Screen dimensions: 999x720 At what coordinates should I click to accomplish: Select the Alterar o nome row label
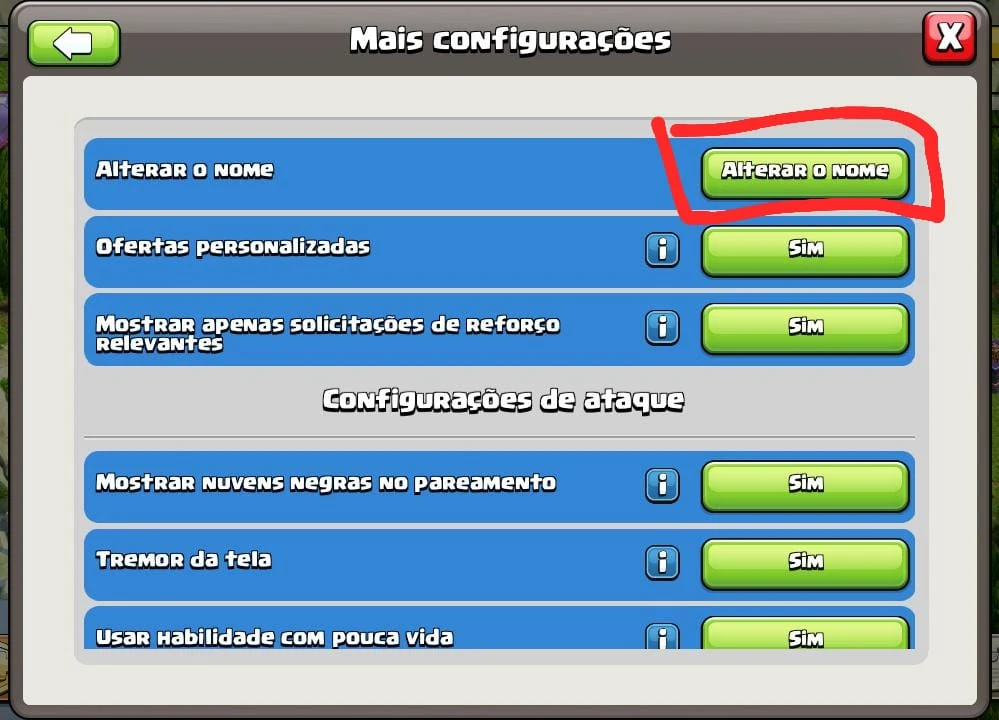coord(185,169)
